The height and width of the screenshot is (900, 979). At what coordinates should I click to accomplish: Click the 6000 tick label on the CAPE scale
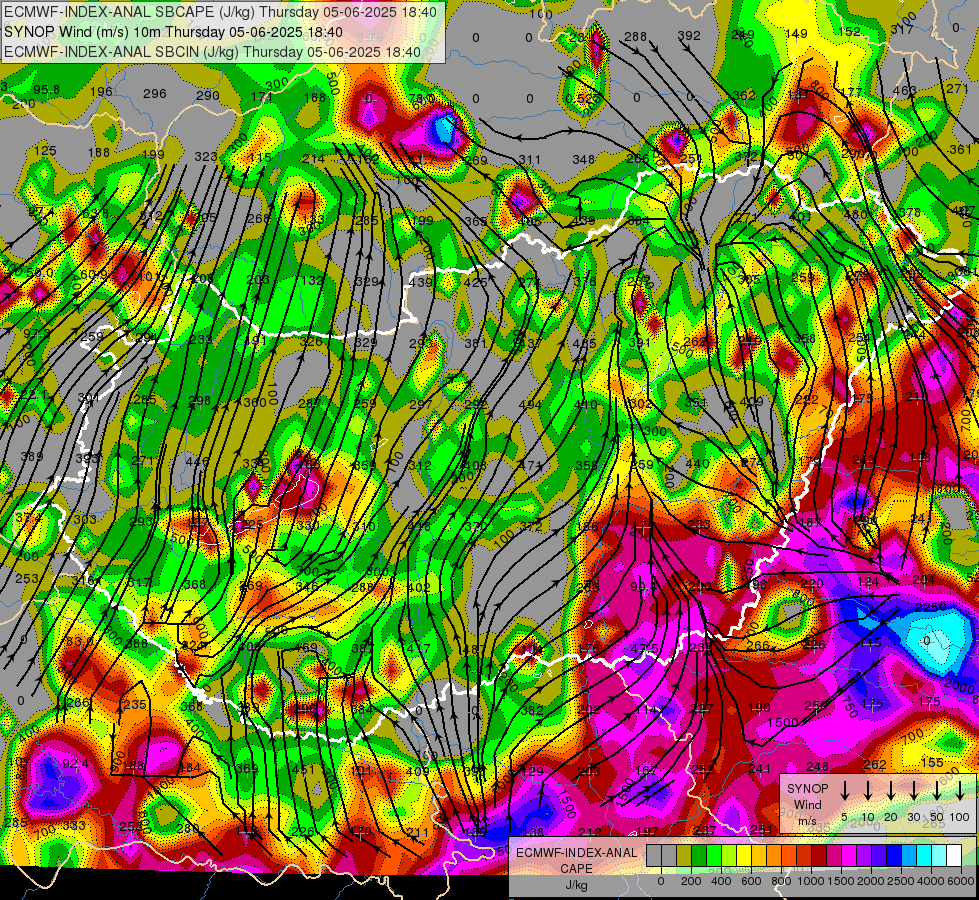(960, 881)
